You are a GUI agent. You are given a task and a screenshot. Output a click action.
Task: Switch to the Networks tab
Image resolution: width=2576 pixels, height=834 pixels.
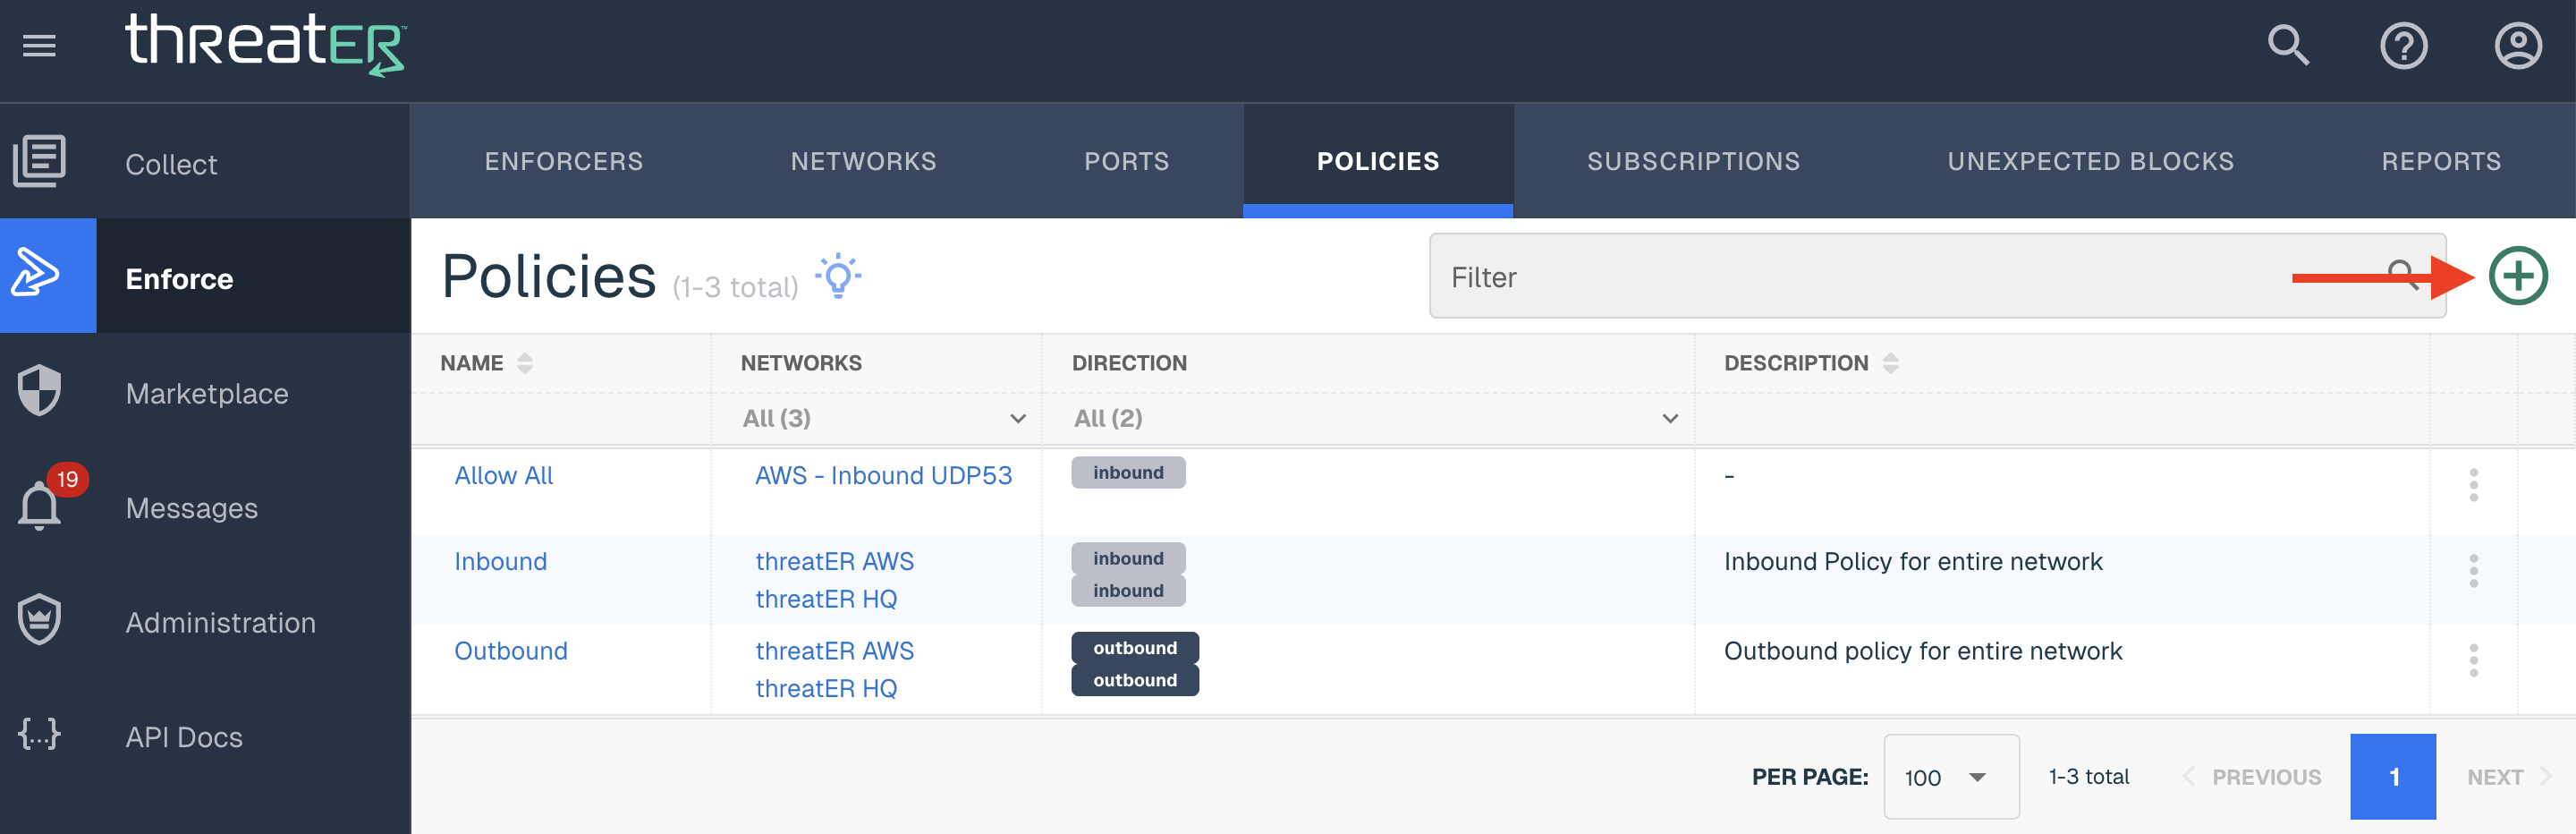coord(863,162)
